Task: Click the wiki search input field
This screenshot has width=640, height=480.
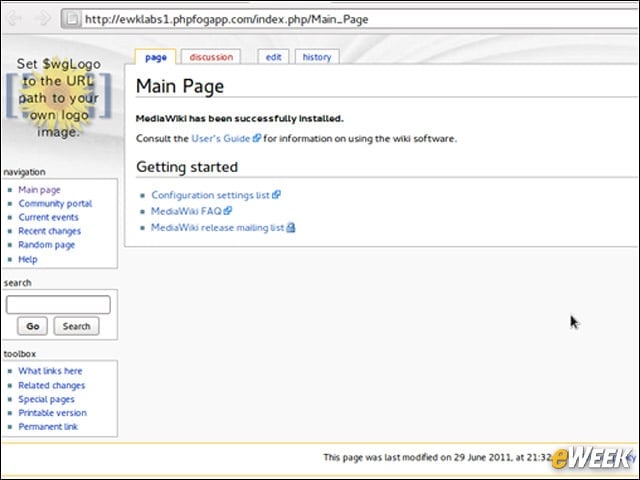Action: tap(58, 305)
